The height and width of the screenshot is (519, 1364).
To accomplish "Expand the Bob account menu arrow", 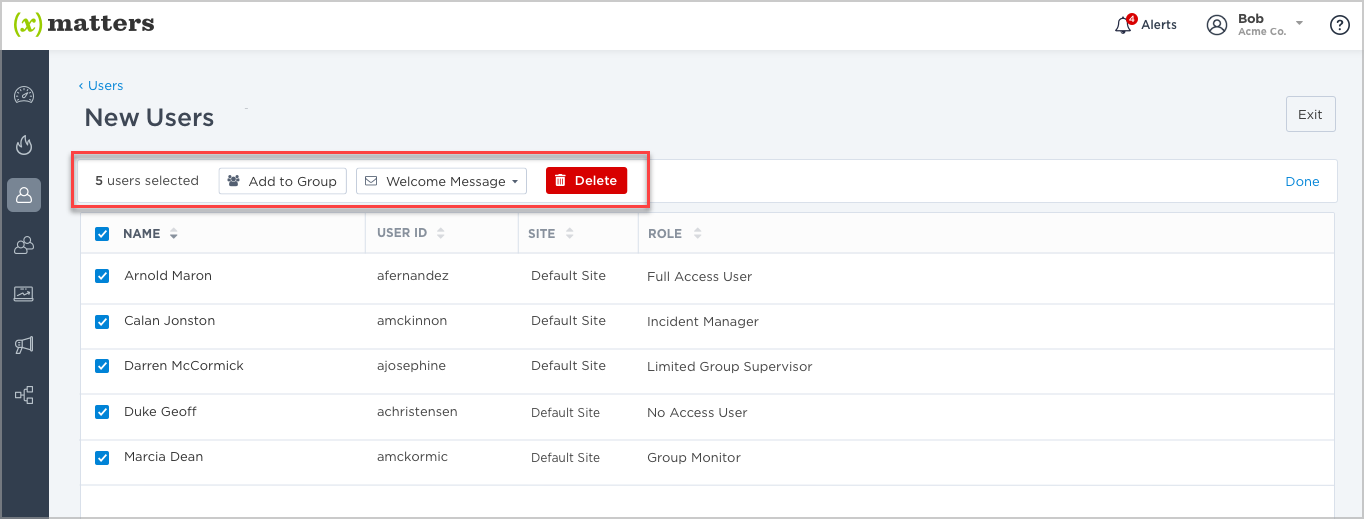I will click(x=1299, y=22).
